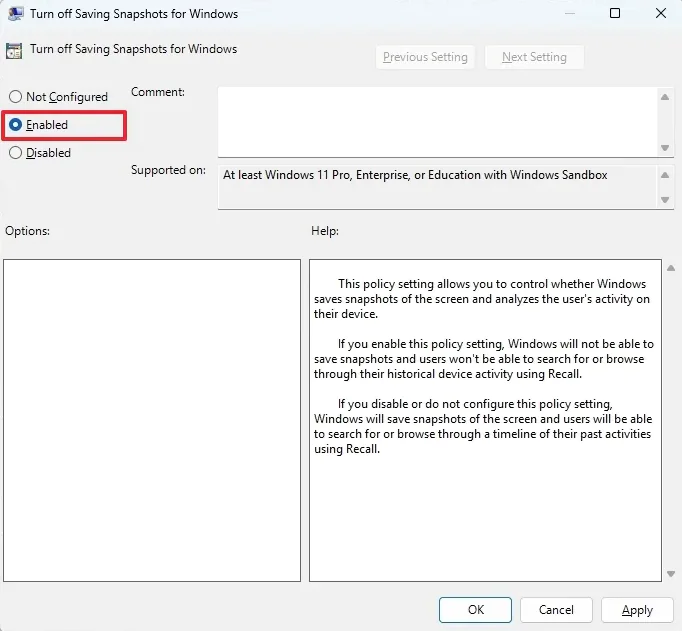Apply the policy changes
Viewport: 682px width, 631px height.
[x=637, y=610]
